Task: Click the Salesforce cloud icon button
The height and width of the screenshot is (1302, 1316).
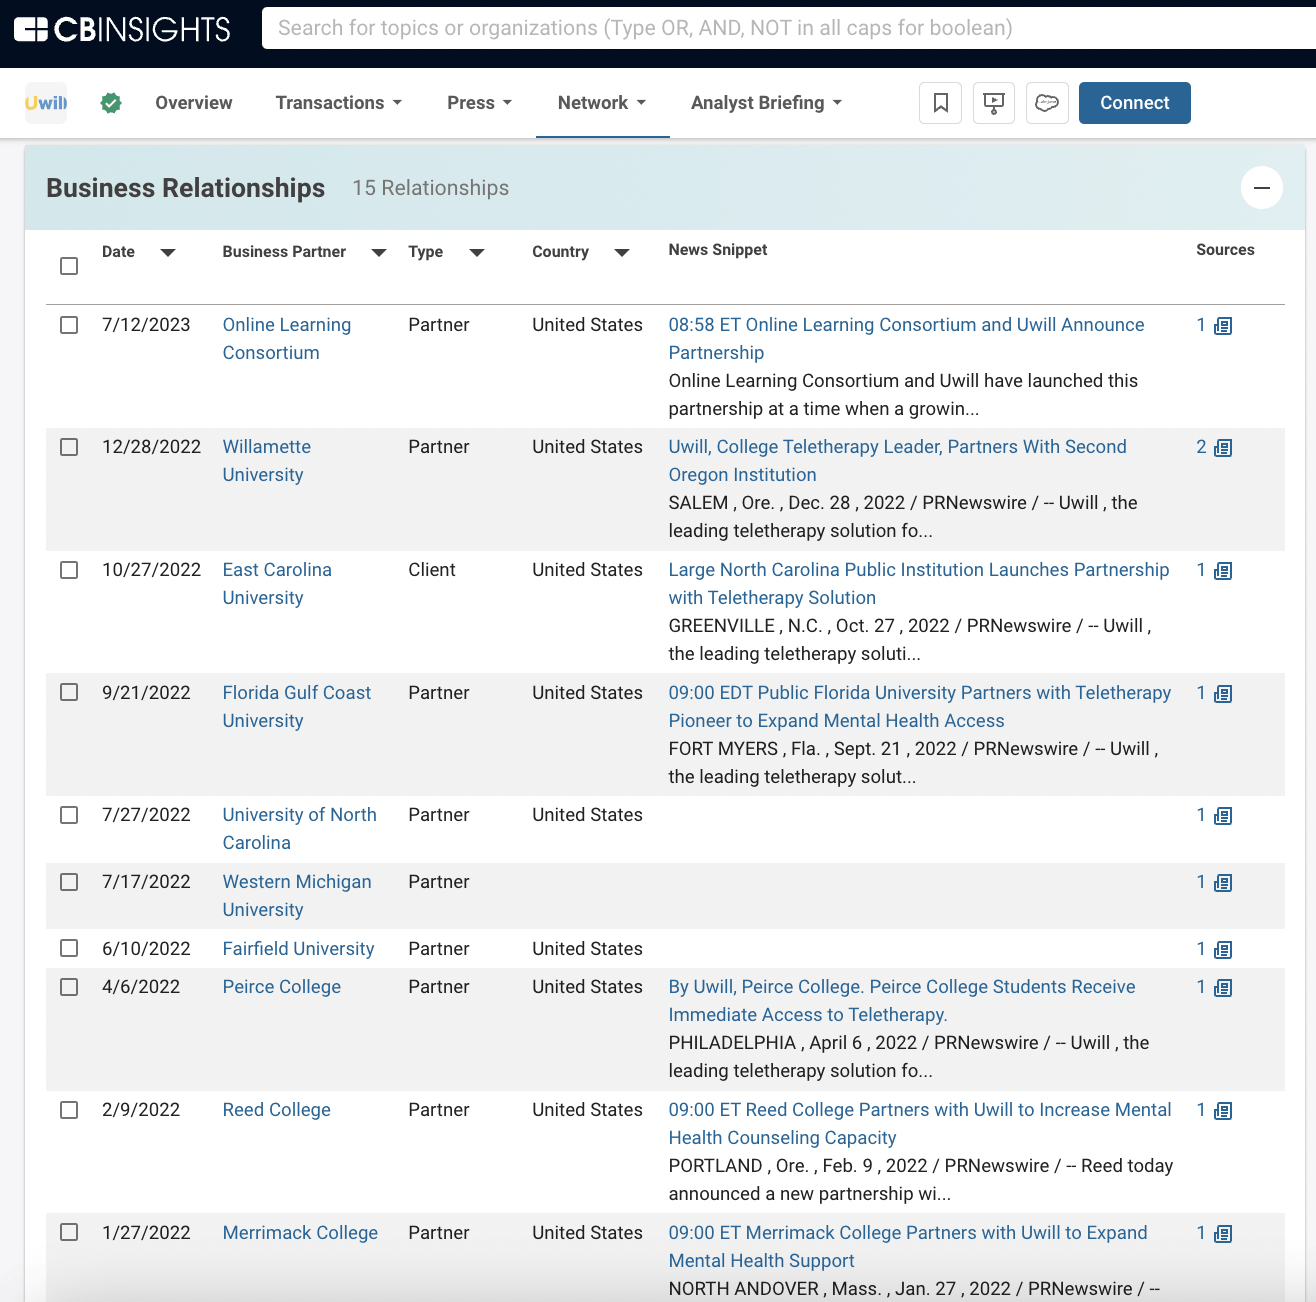Action: click(1046, 103)
